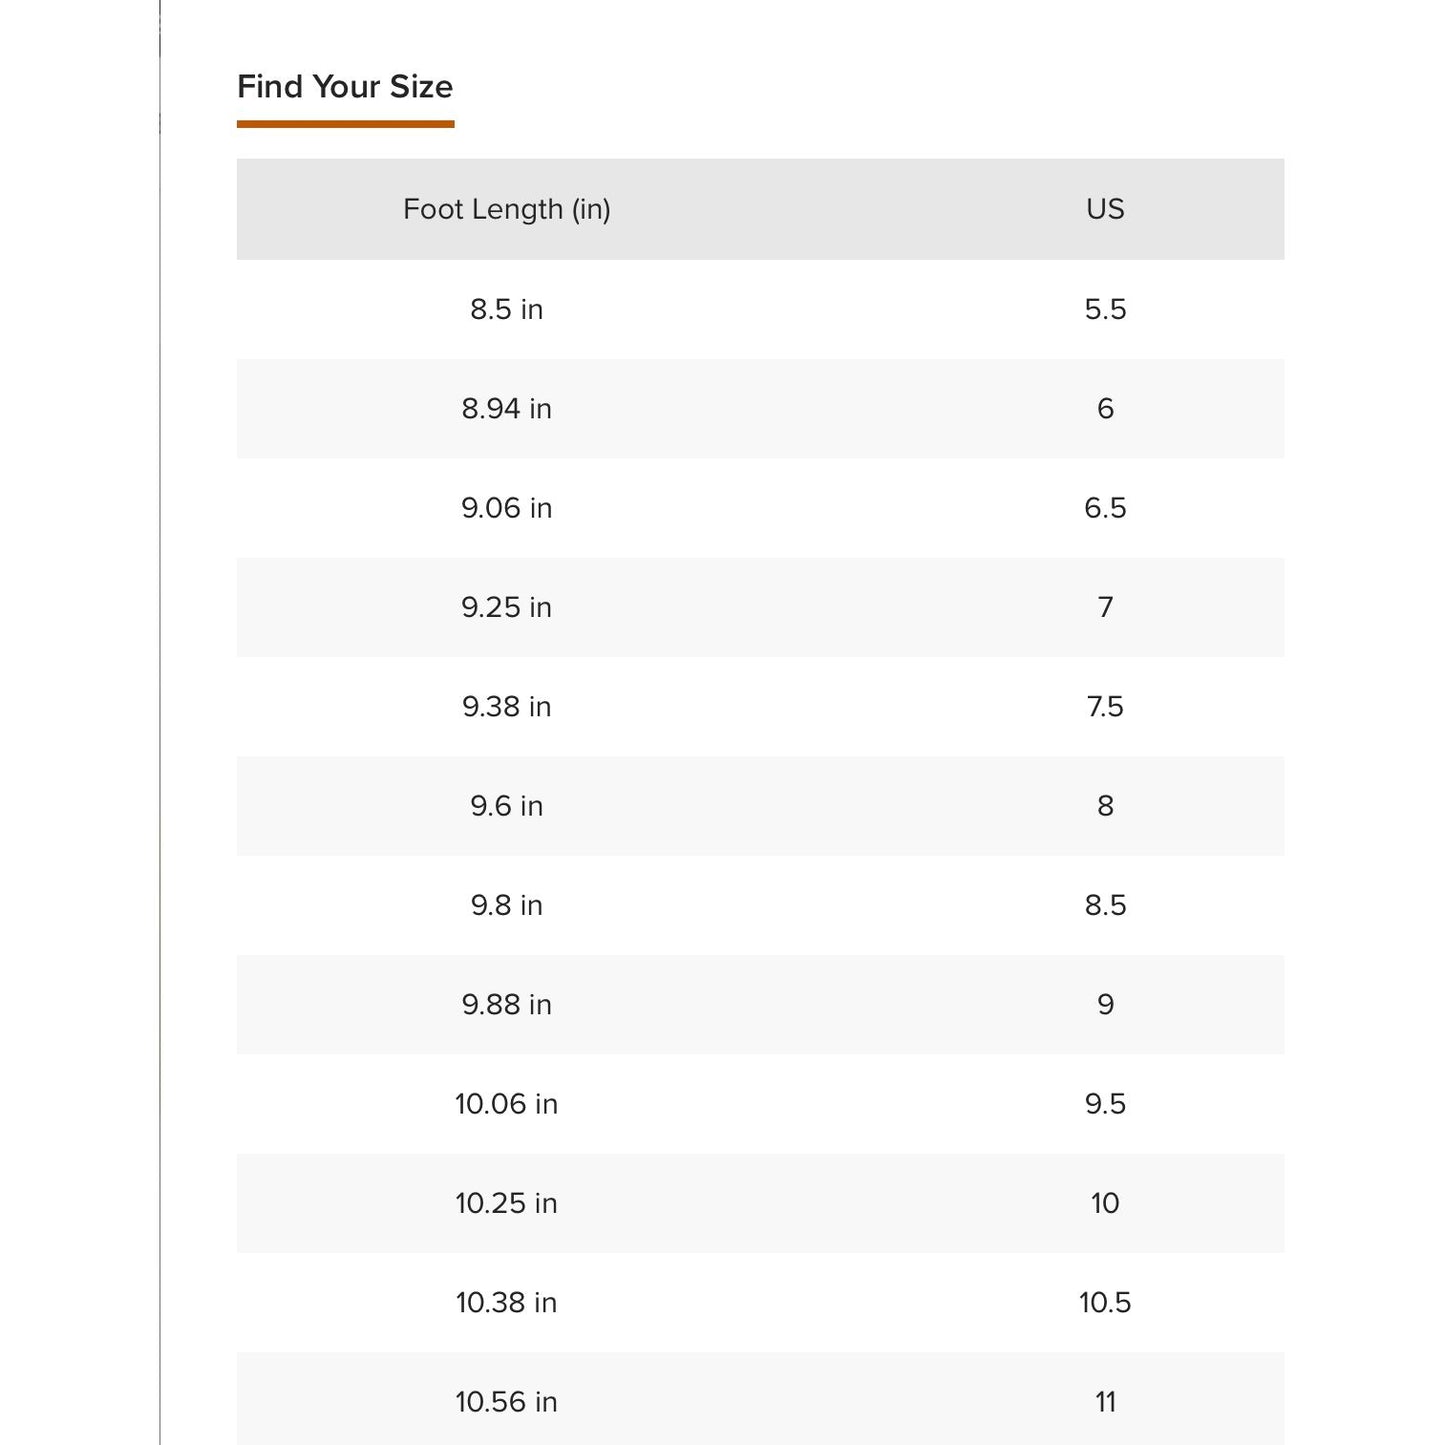
Task: Click the 9.25 in foot length cell
Action: (x=506, y=607)
